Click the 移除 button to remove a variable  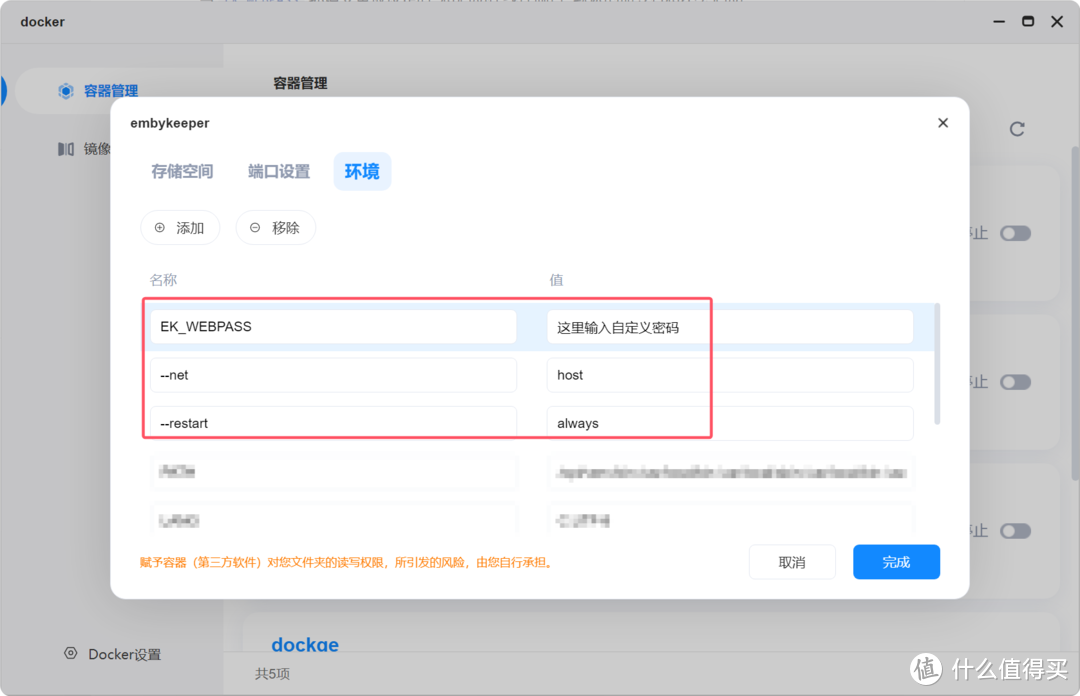tap(275, 227)
